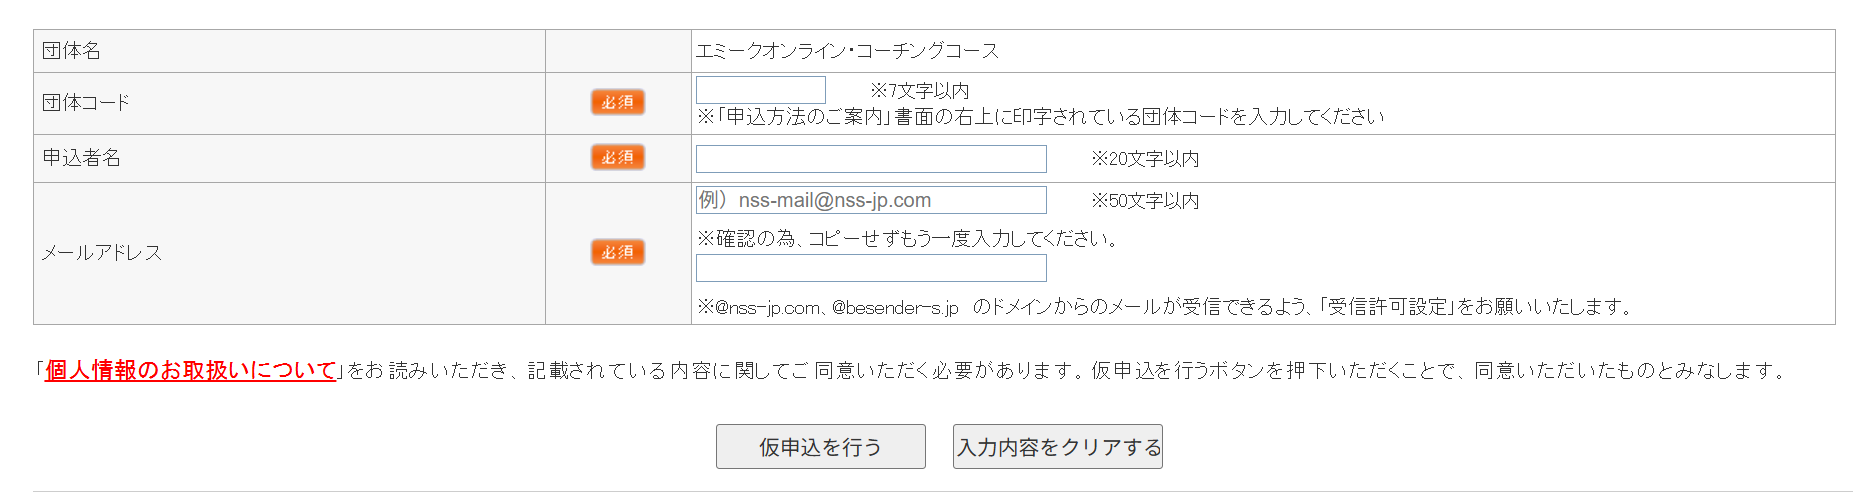Click the 入力内容をクリアする button
Screen dimensions: 1874x492
point(1057,447)
